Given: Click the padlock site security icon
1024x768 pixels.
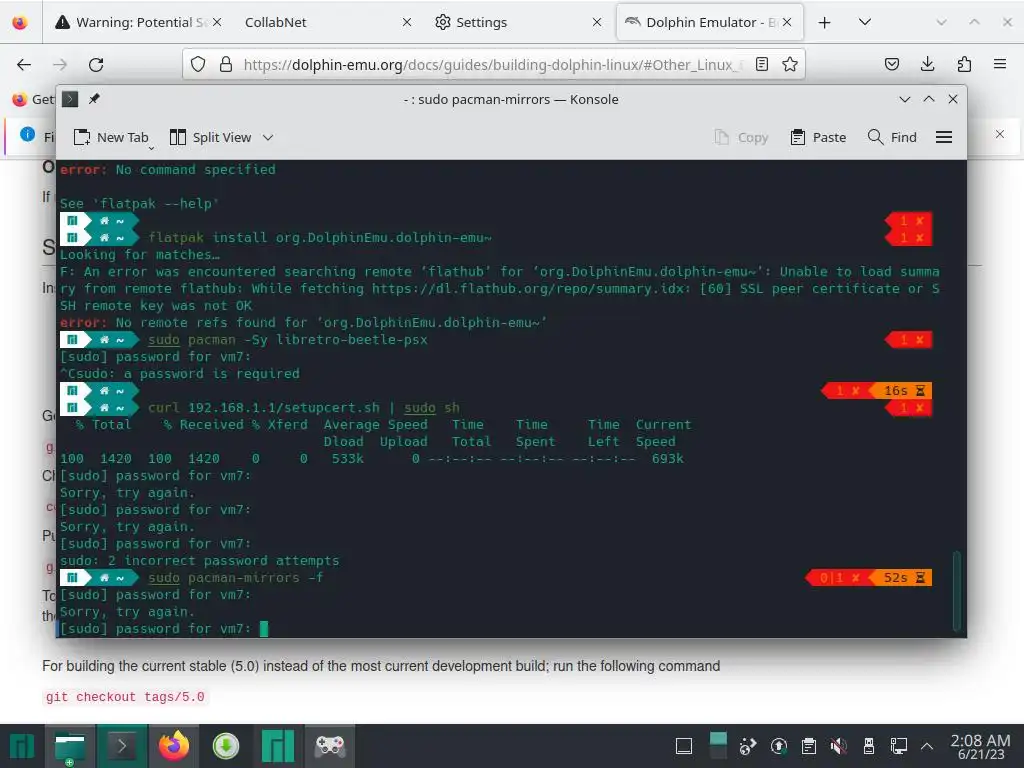Looking at the screenshot, I should [226, 64].
